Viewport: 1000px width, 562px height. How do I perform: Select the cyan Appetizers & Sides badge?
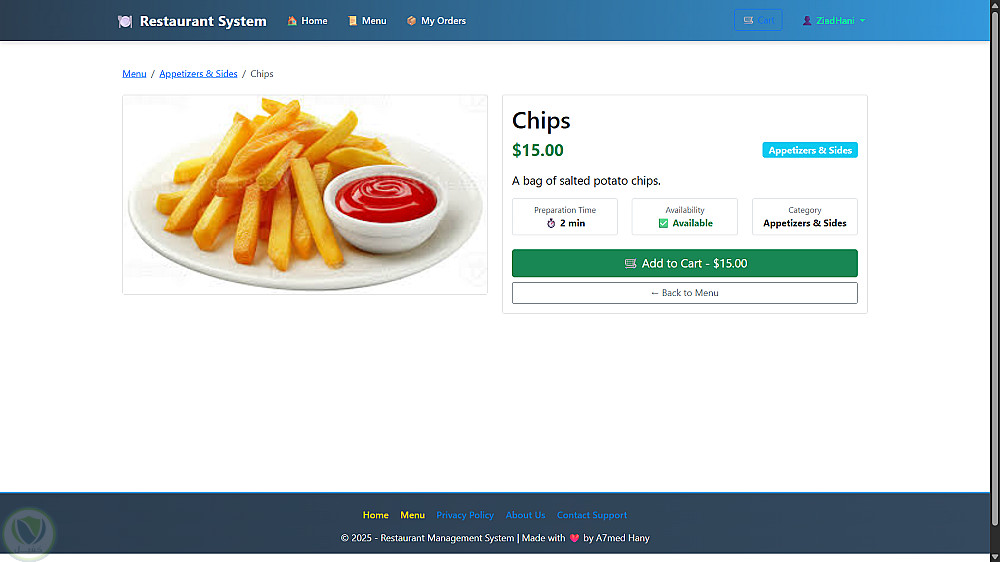point(810,150)
